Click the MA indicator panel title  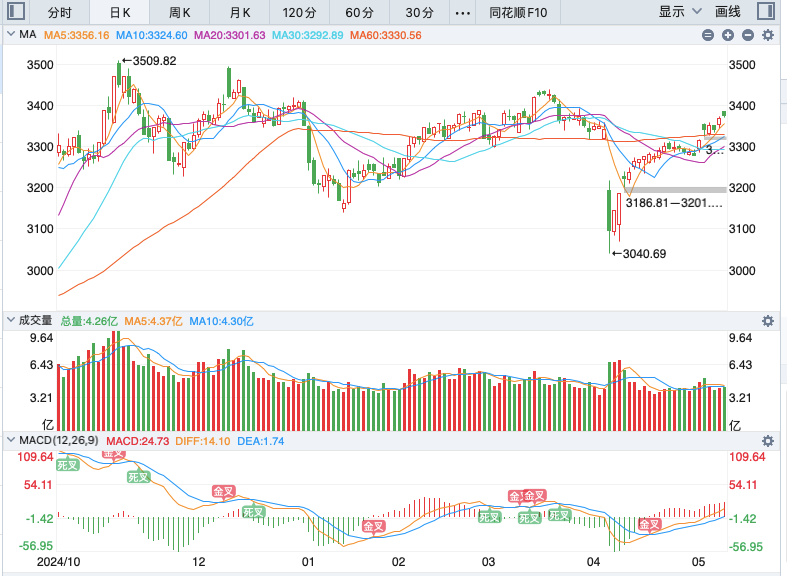[x=28, y=34]
